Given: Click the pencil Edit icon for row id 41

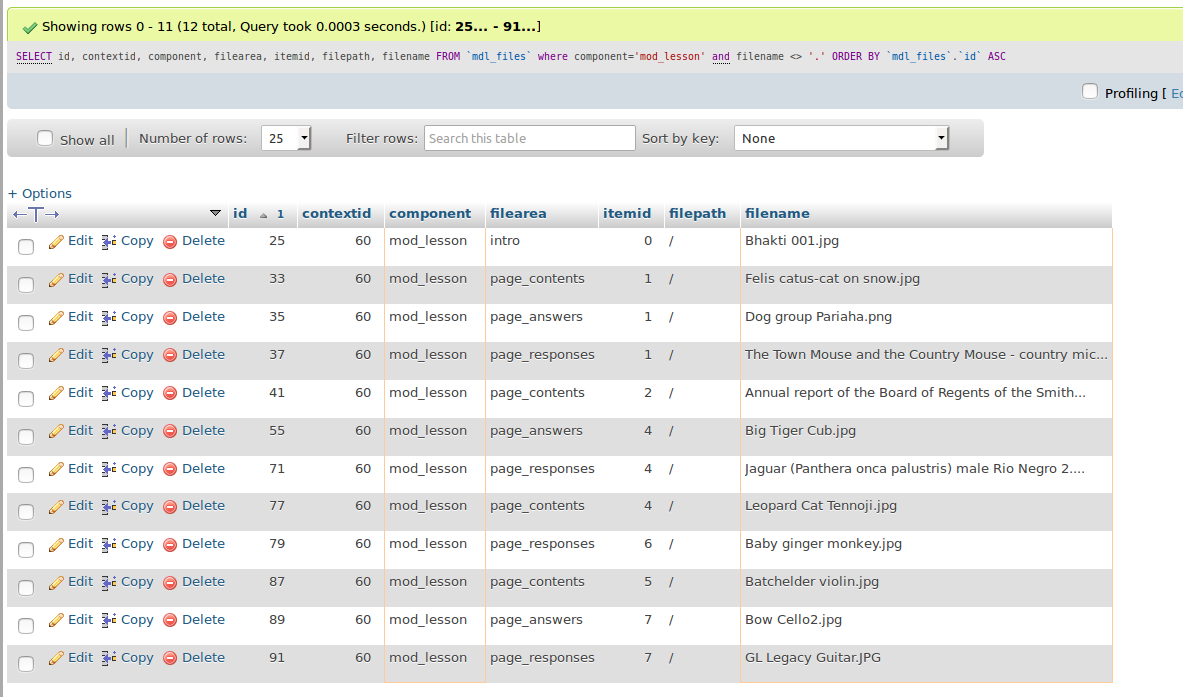Looking at the screenshot, I should point(57,394).
